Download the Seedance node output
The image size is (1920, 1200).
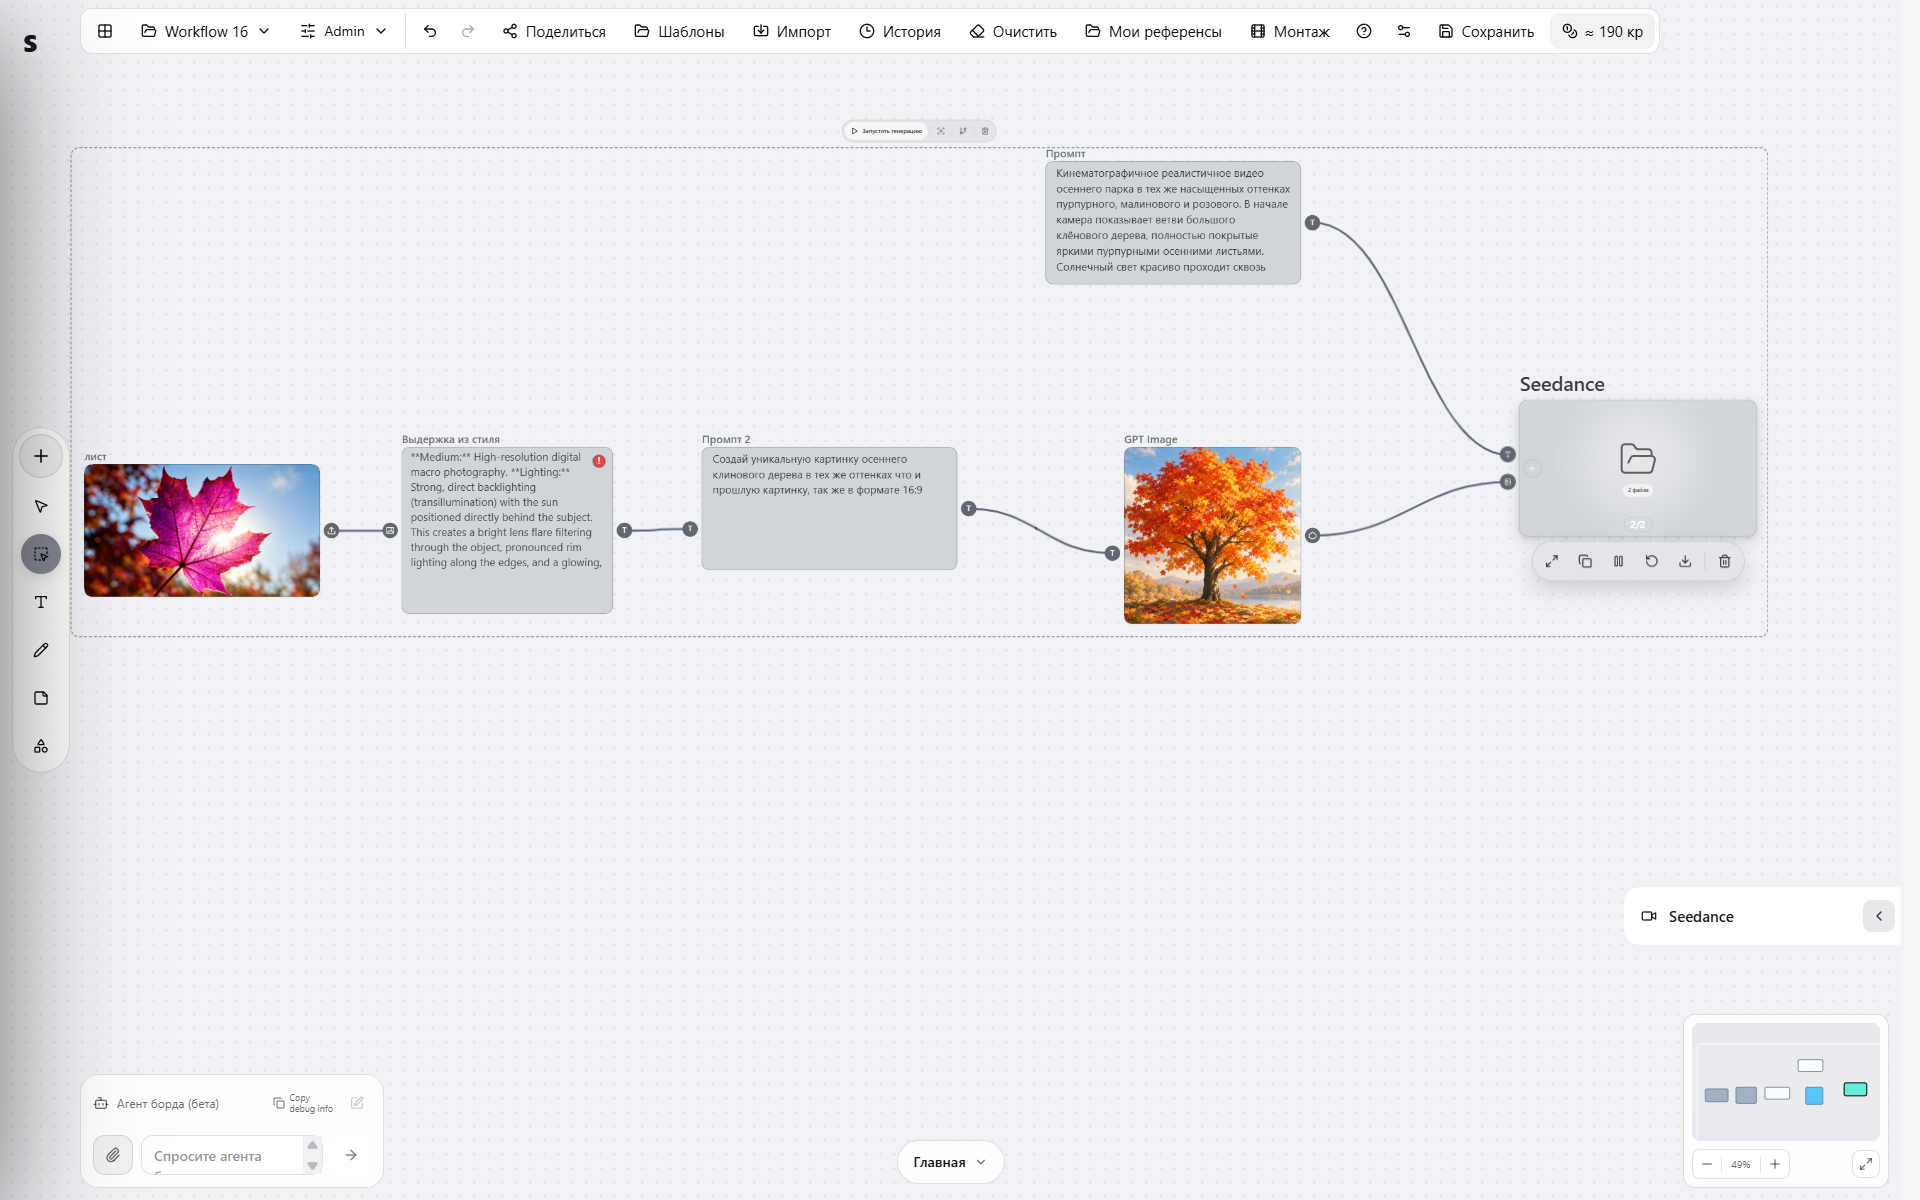coord(1685,561)
